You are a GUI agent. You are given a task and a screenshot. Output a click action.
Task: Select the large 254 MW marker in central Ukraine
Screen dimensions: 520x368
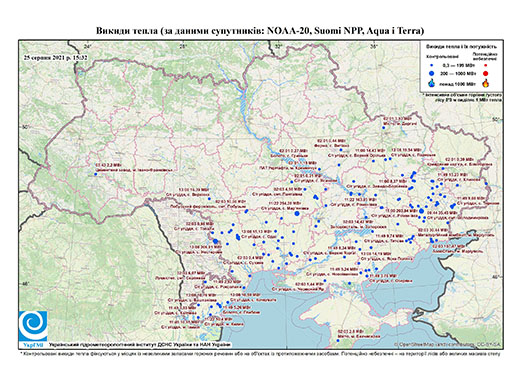coord(297,214)
